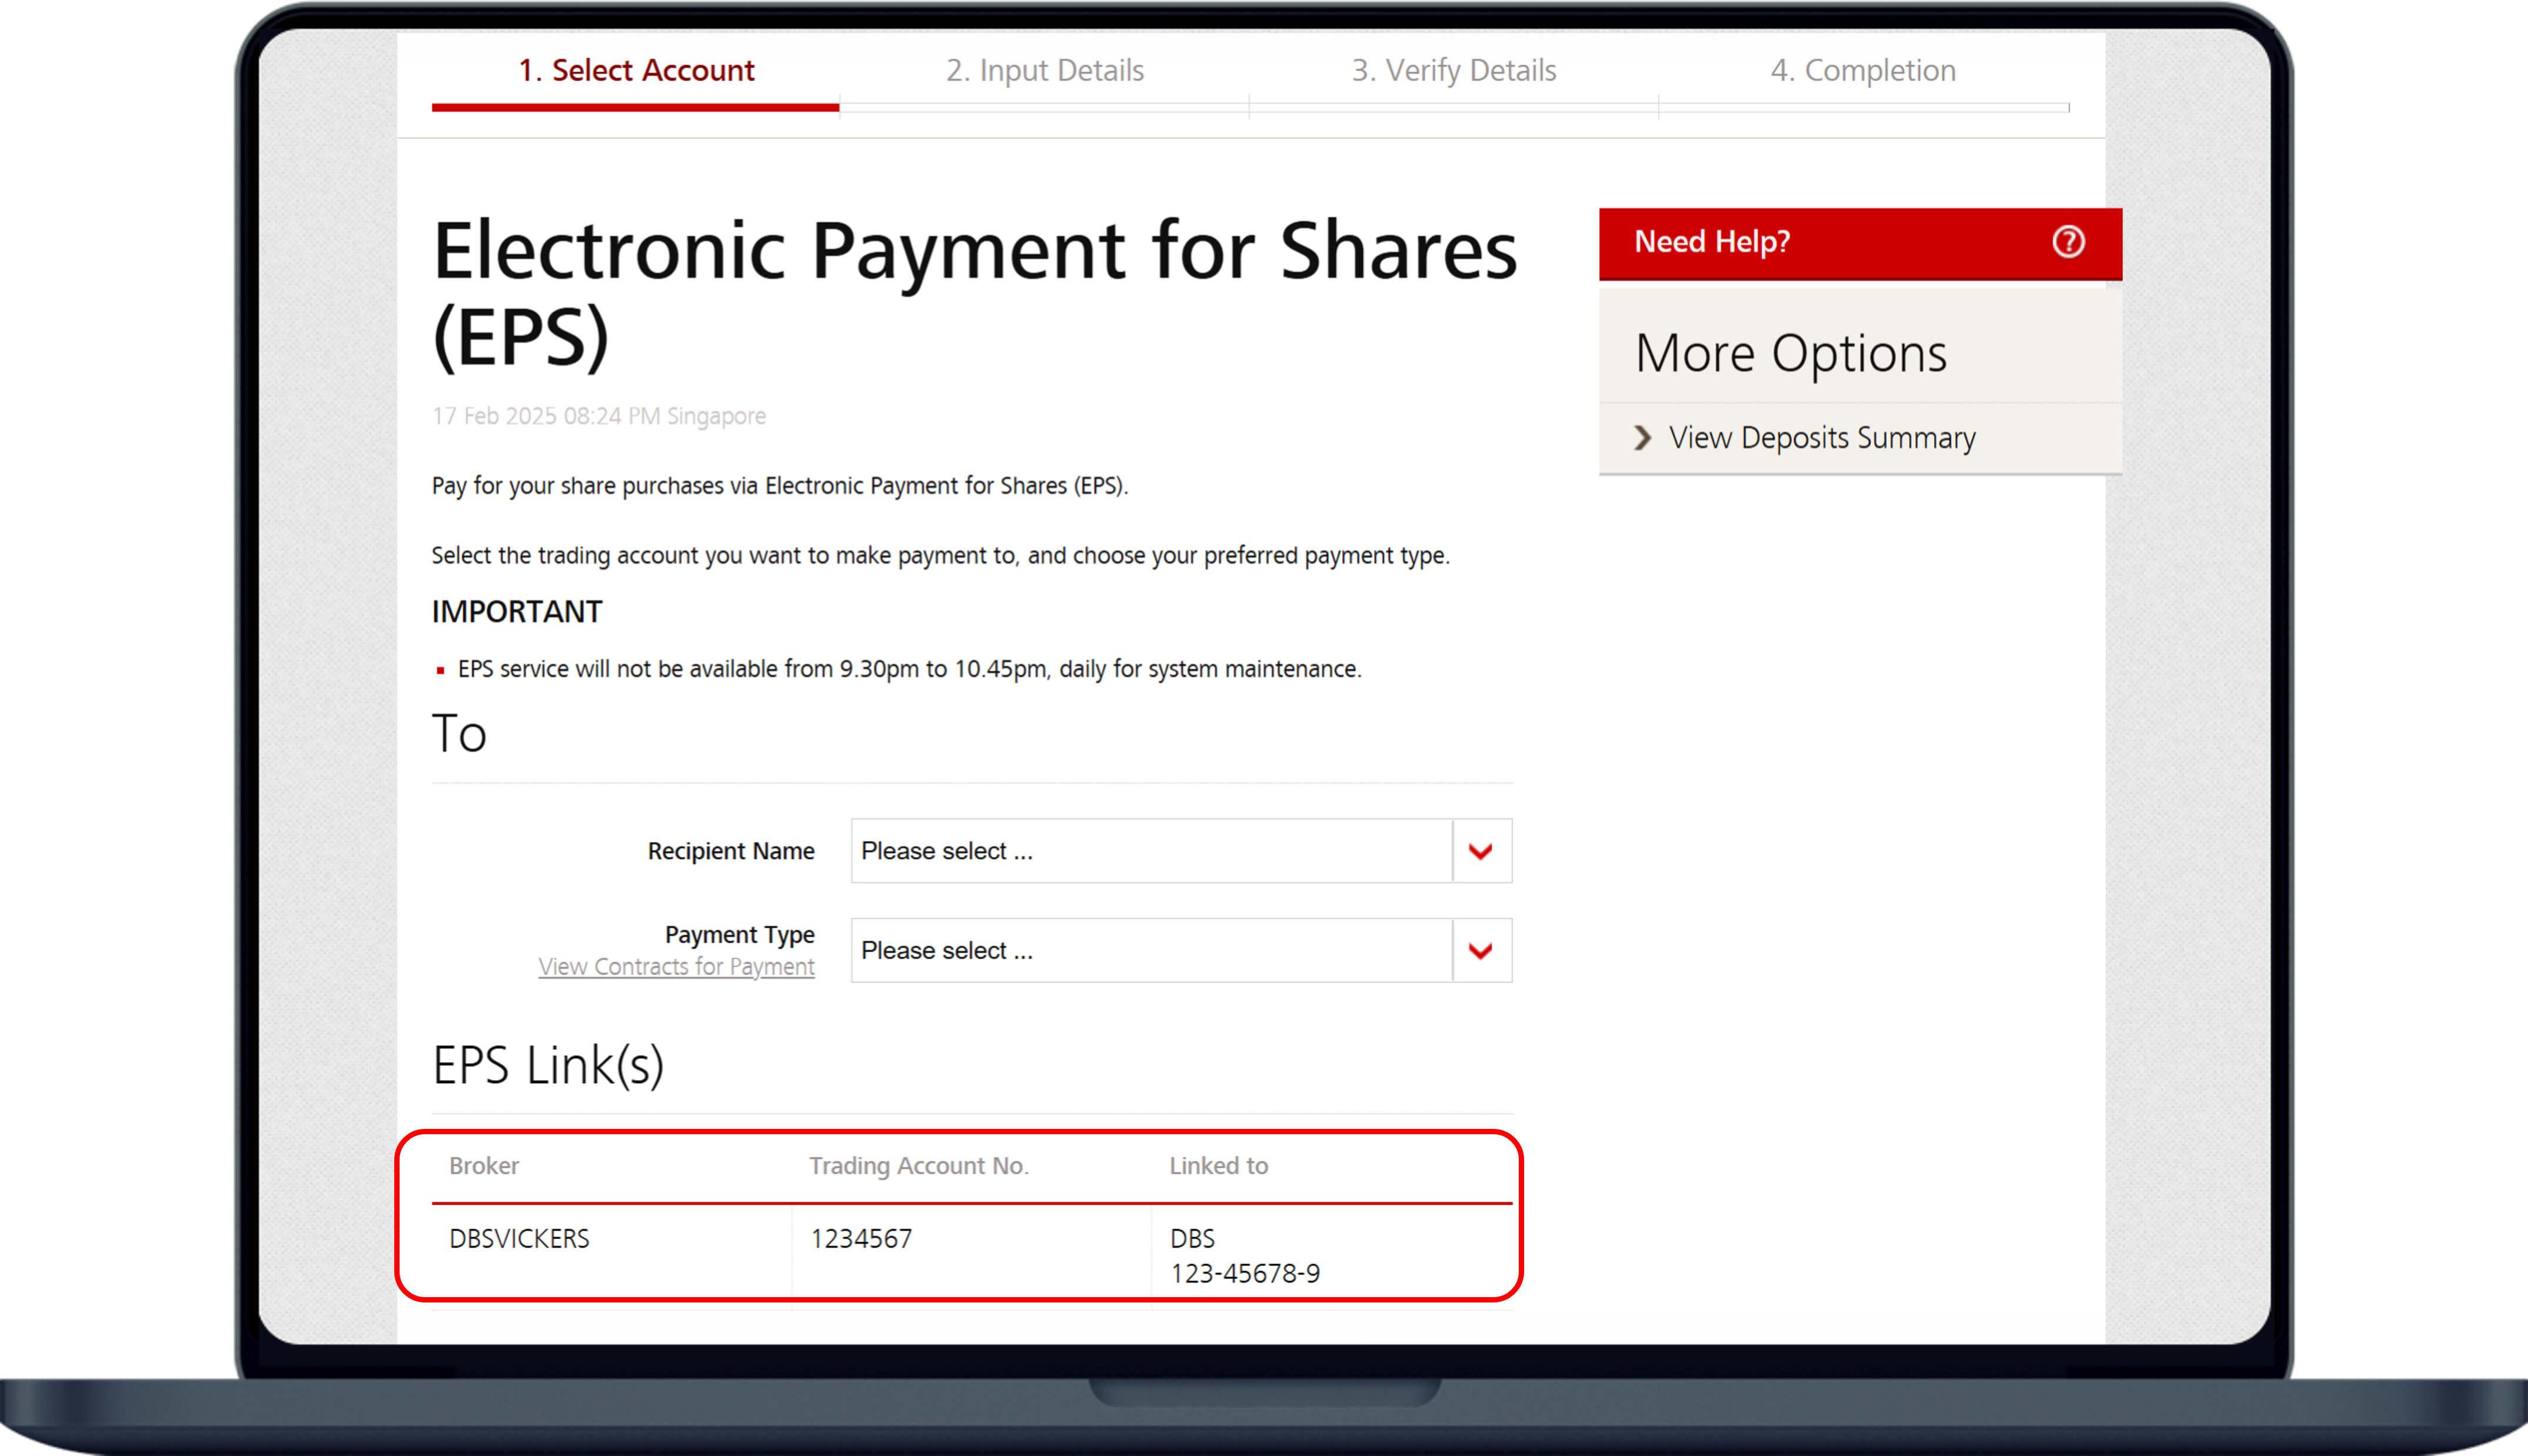The image size is (2528, 1456).
Task: Click the Need Help question mark icon
Action: [x=2068, y=242]
